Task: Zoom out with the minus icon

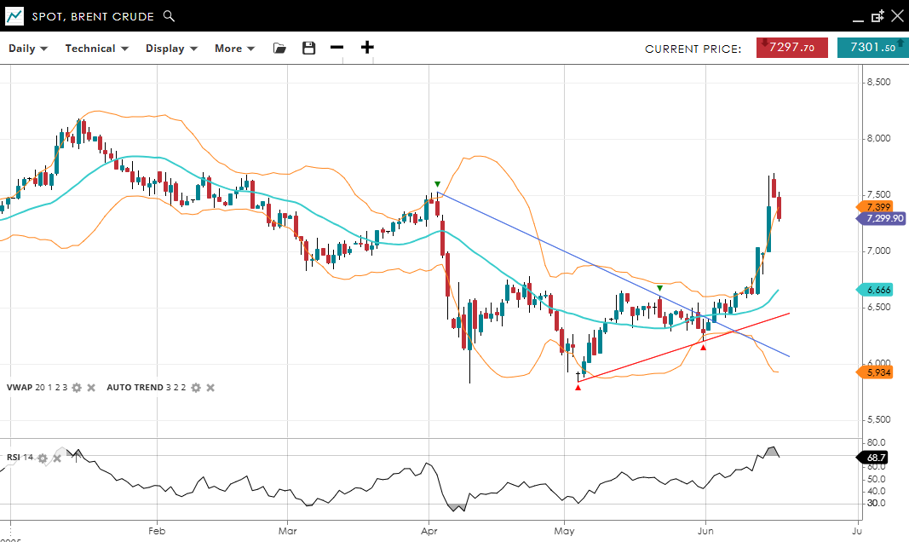Action: (x=337, y=48)
